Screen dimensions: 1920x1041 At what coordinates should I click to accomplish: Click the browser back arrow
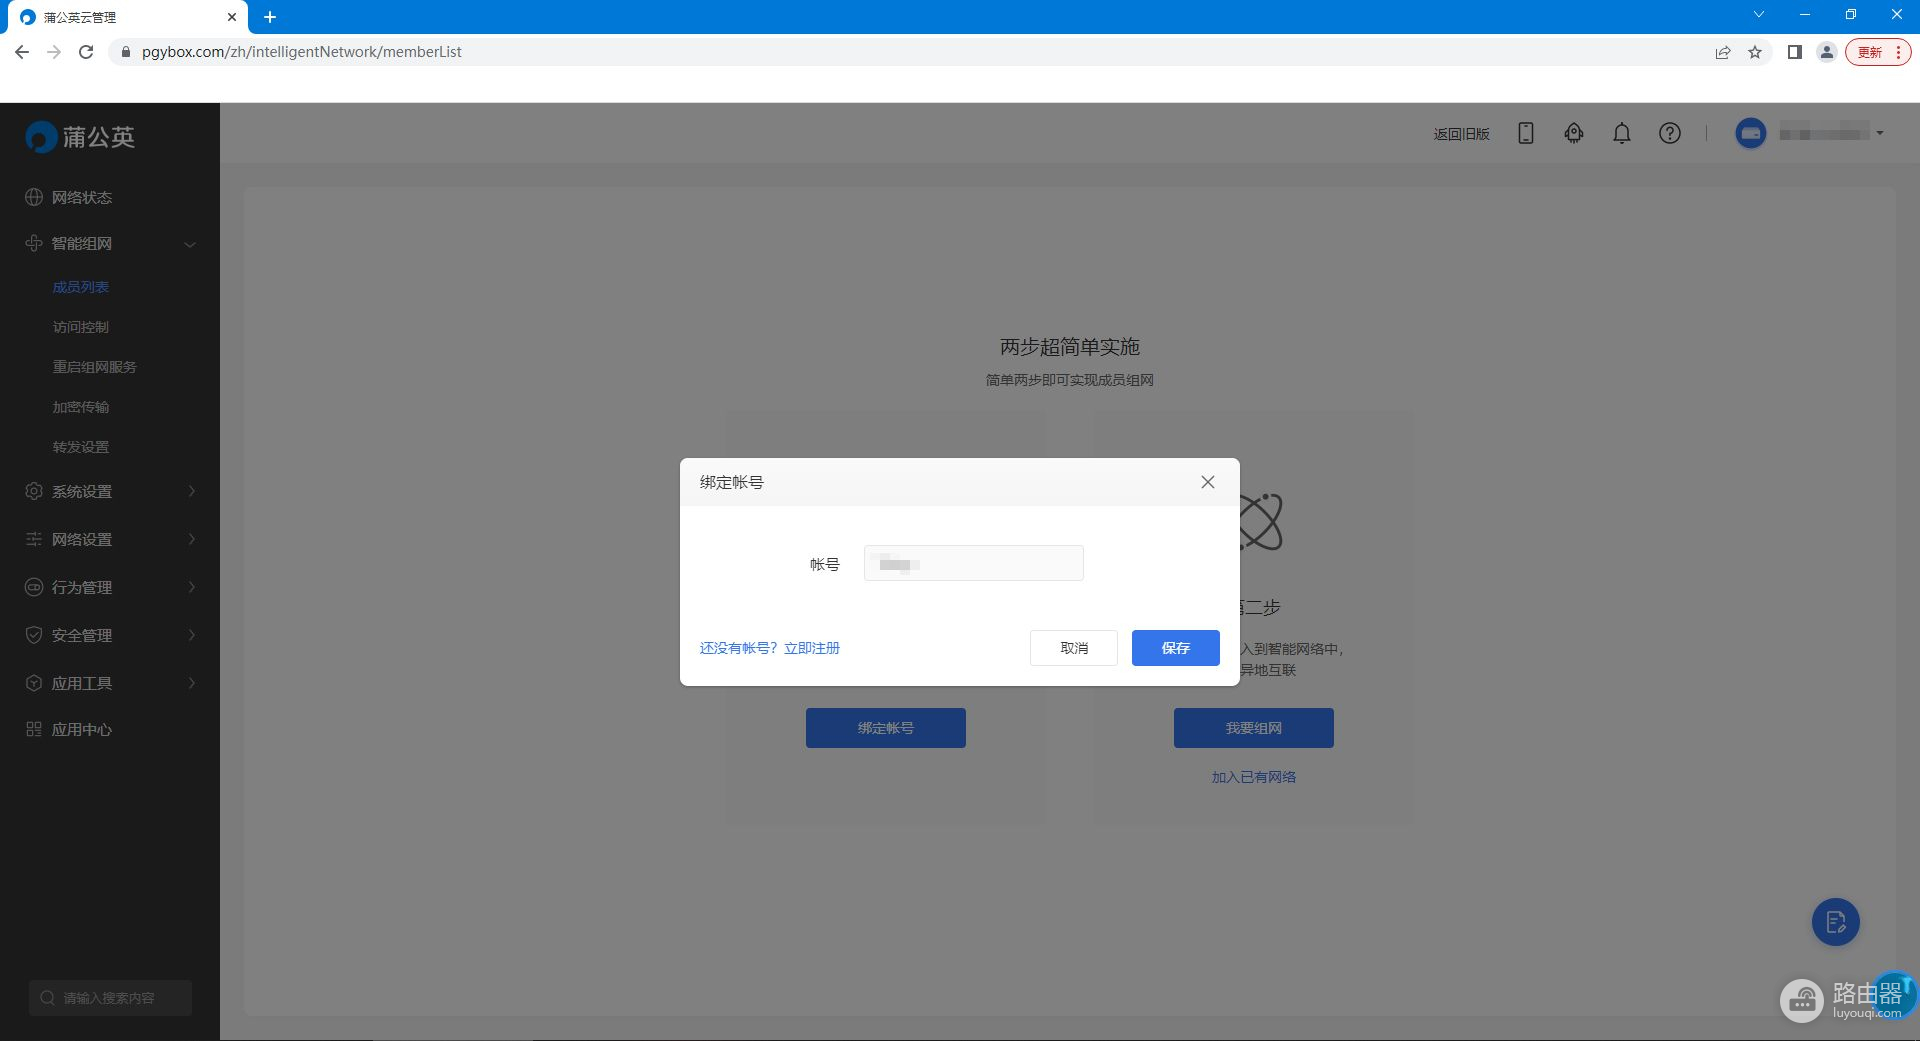22,52
